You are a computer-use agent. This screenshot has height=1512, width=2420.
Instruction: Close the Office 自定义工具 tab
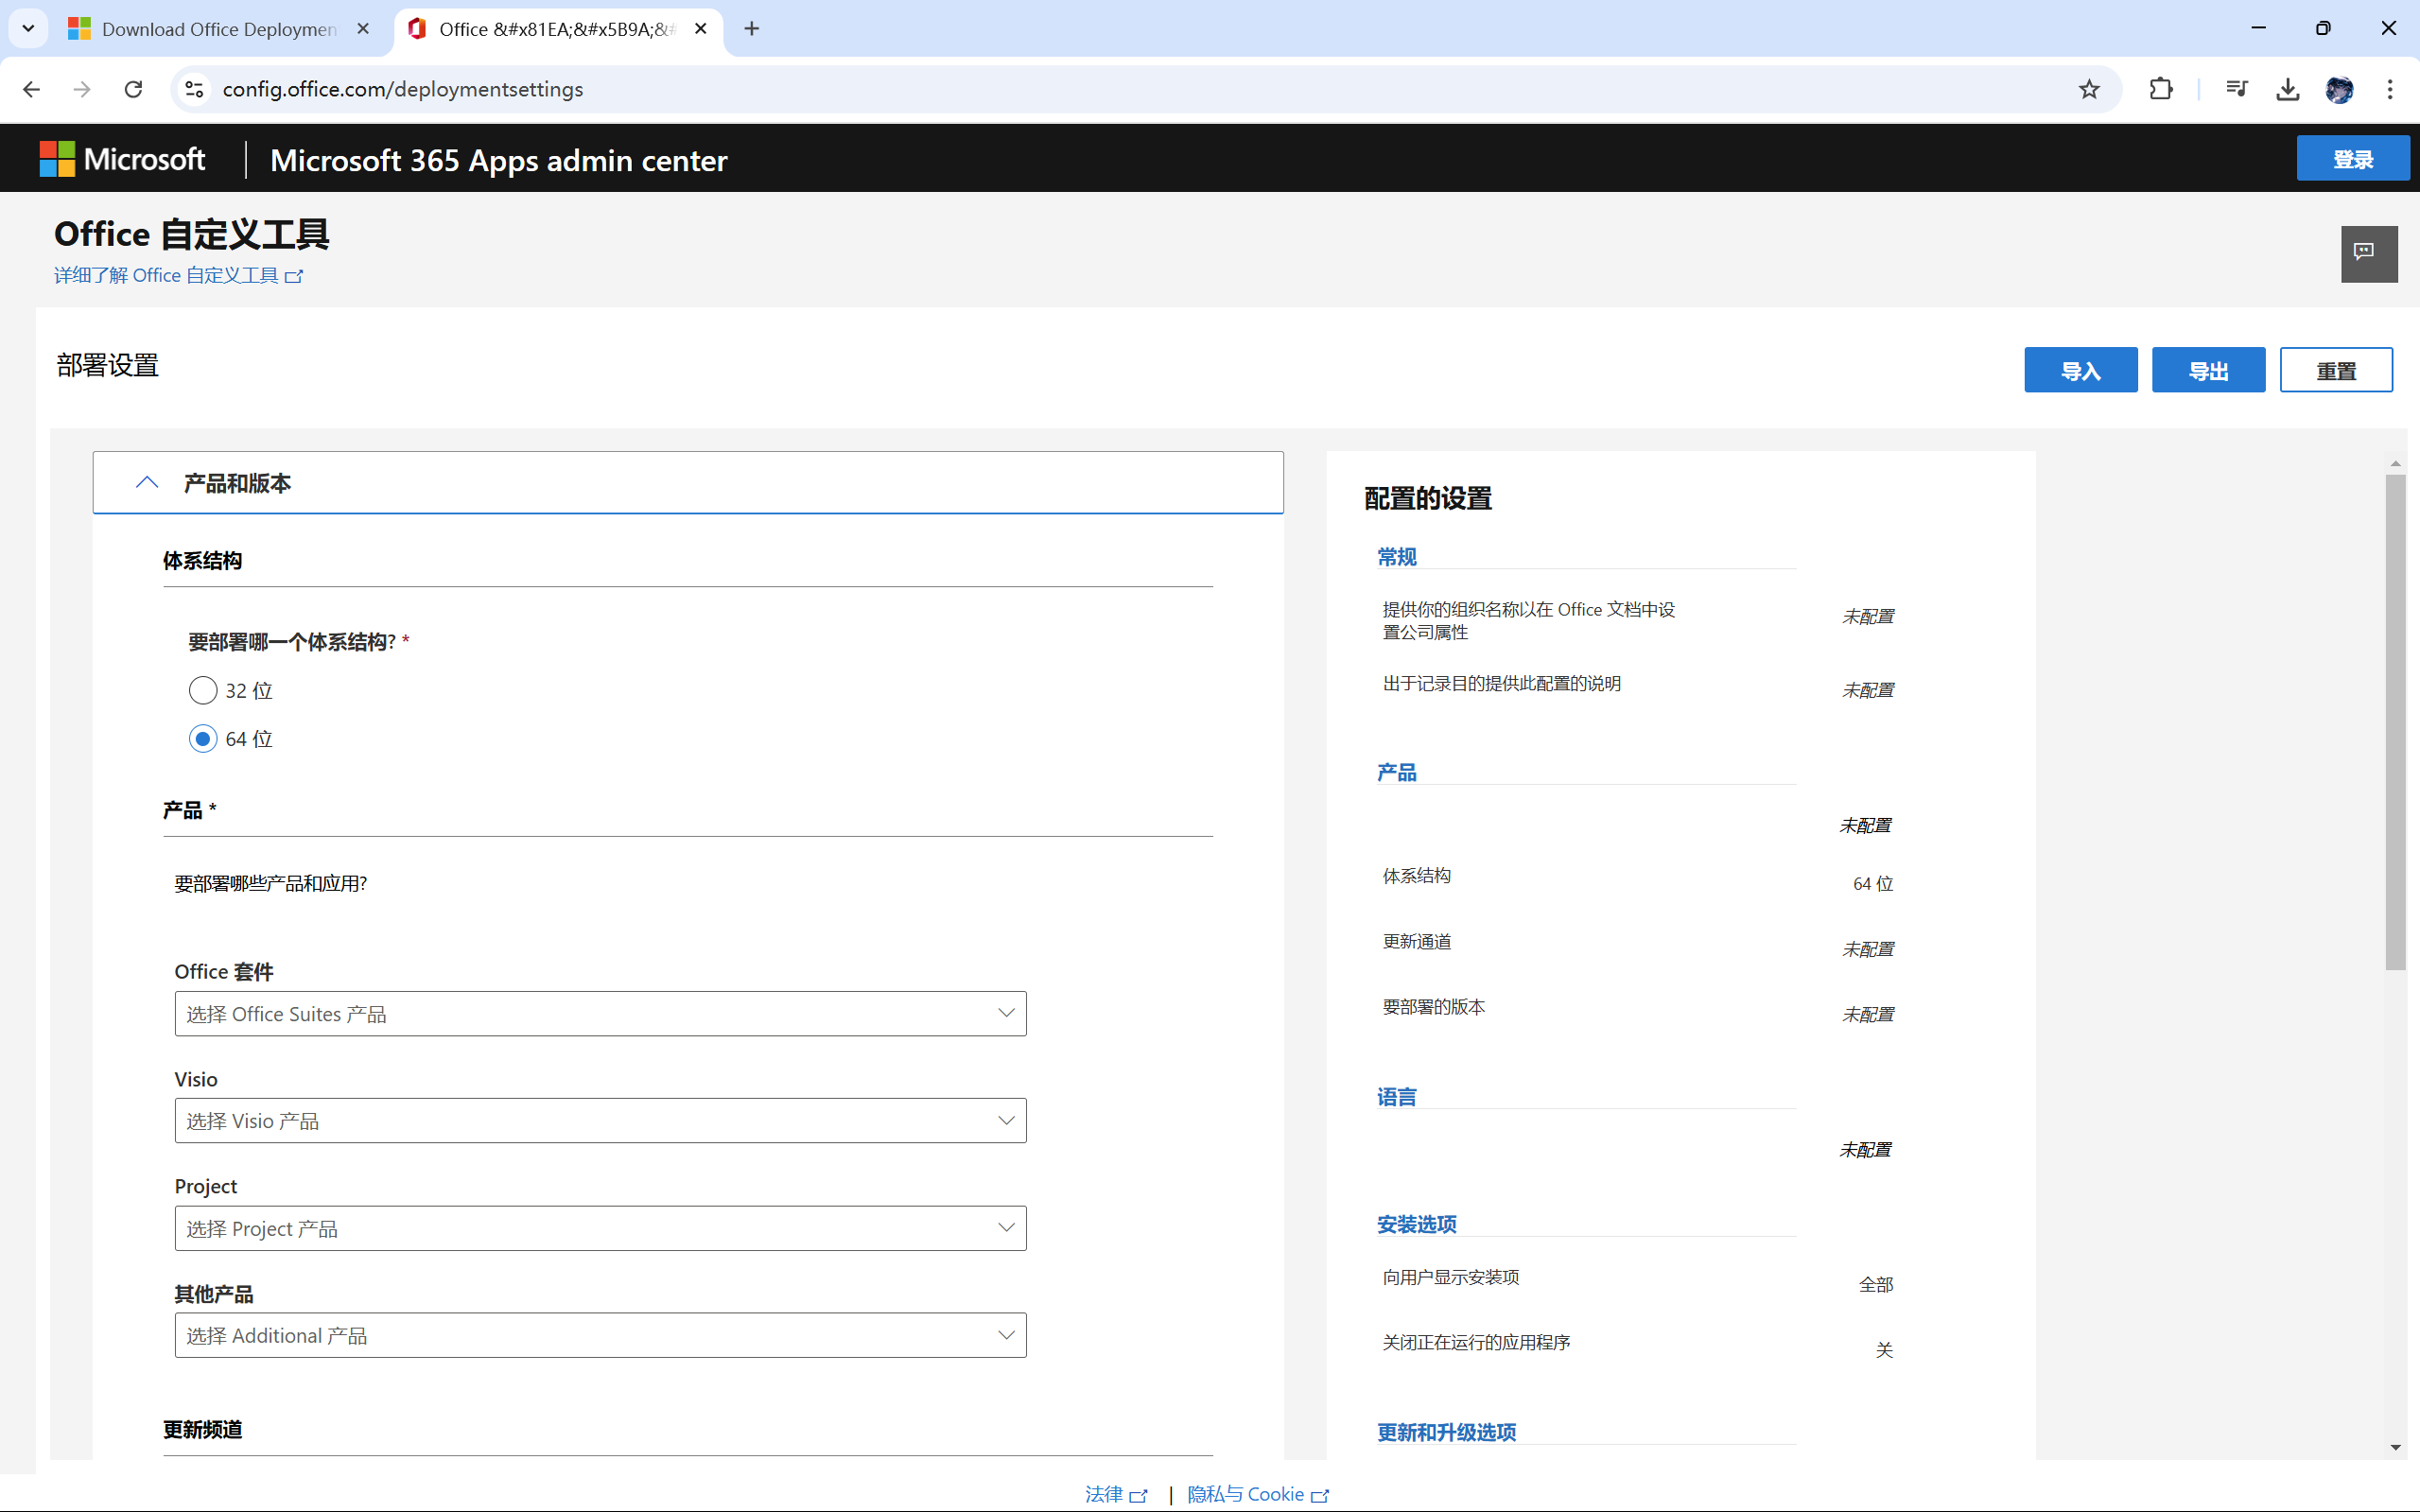coord(701,29)
